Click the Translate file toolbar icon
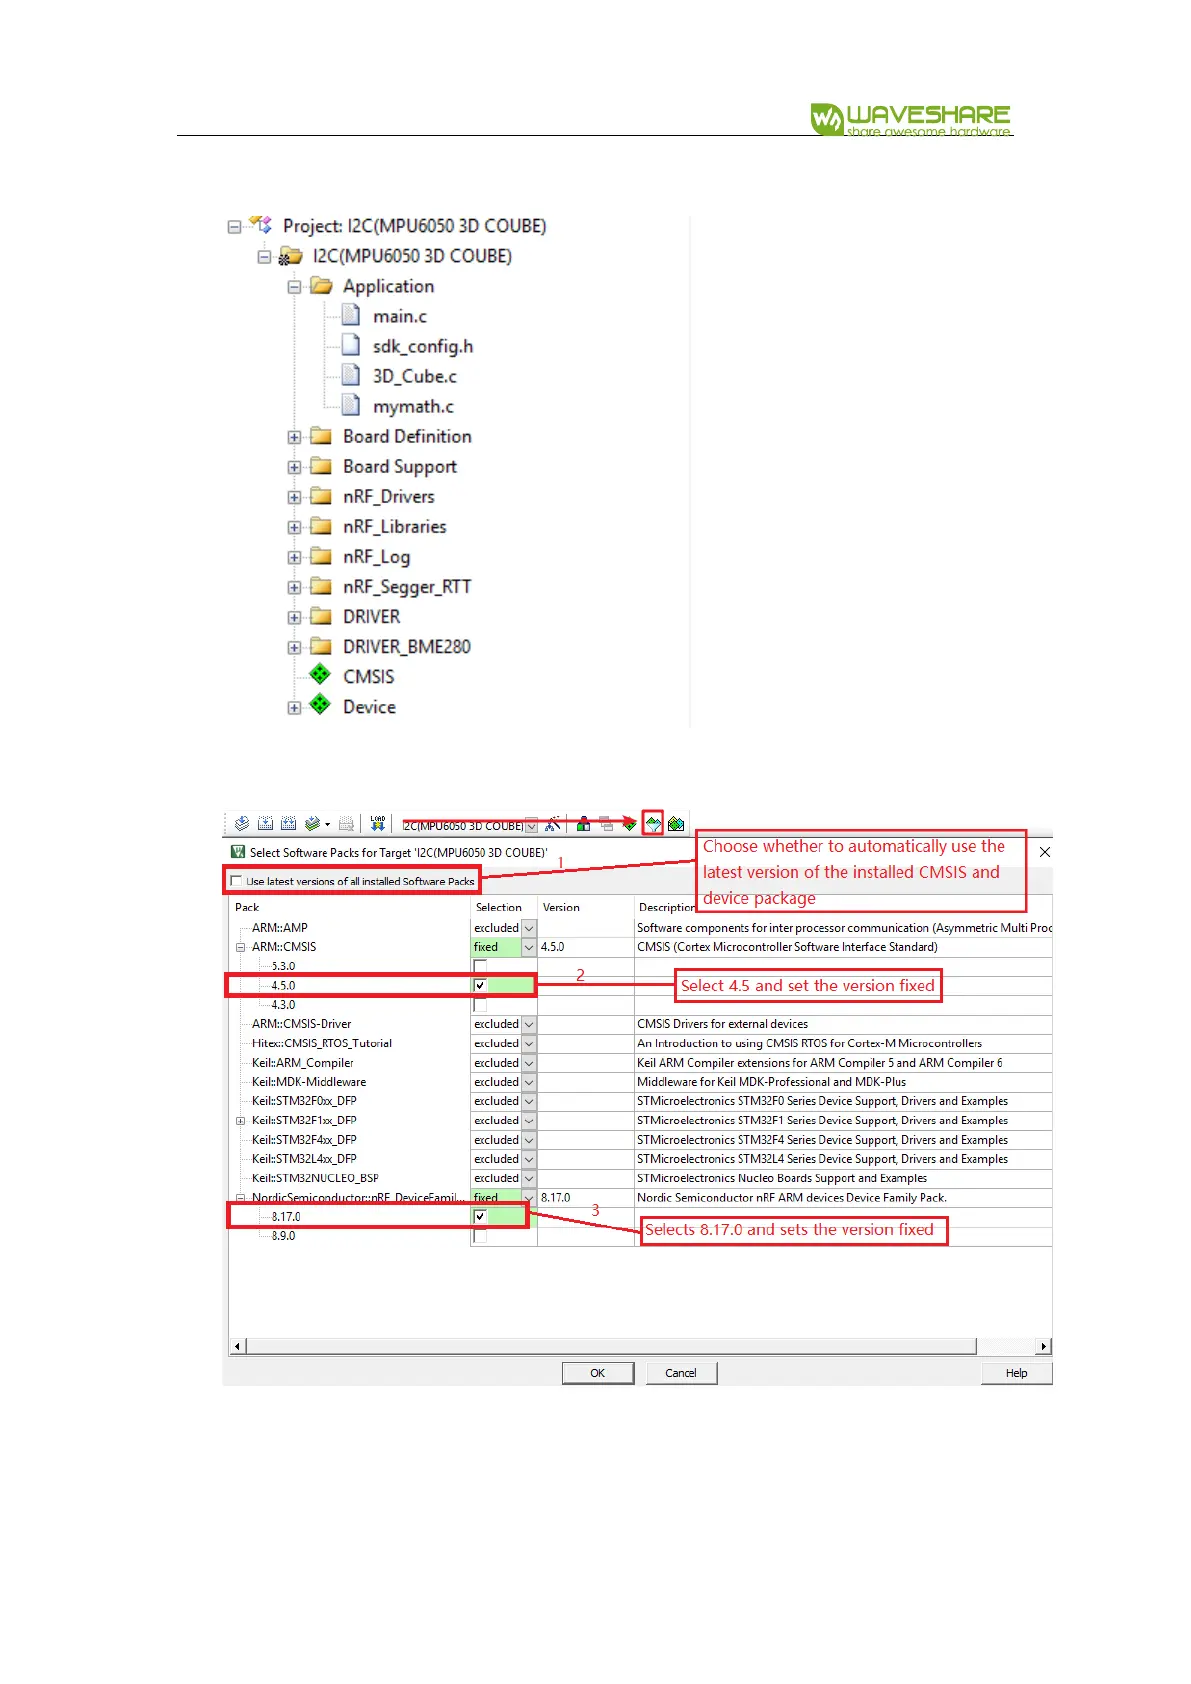Viewport: 1191px width, 1684px height. pos(241,824)
